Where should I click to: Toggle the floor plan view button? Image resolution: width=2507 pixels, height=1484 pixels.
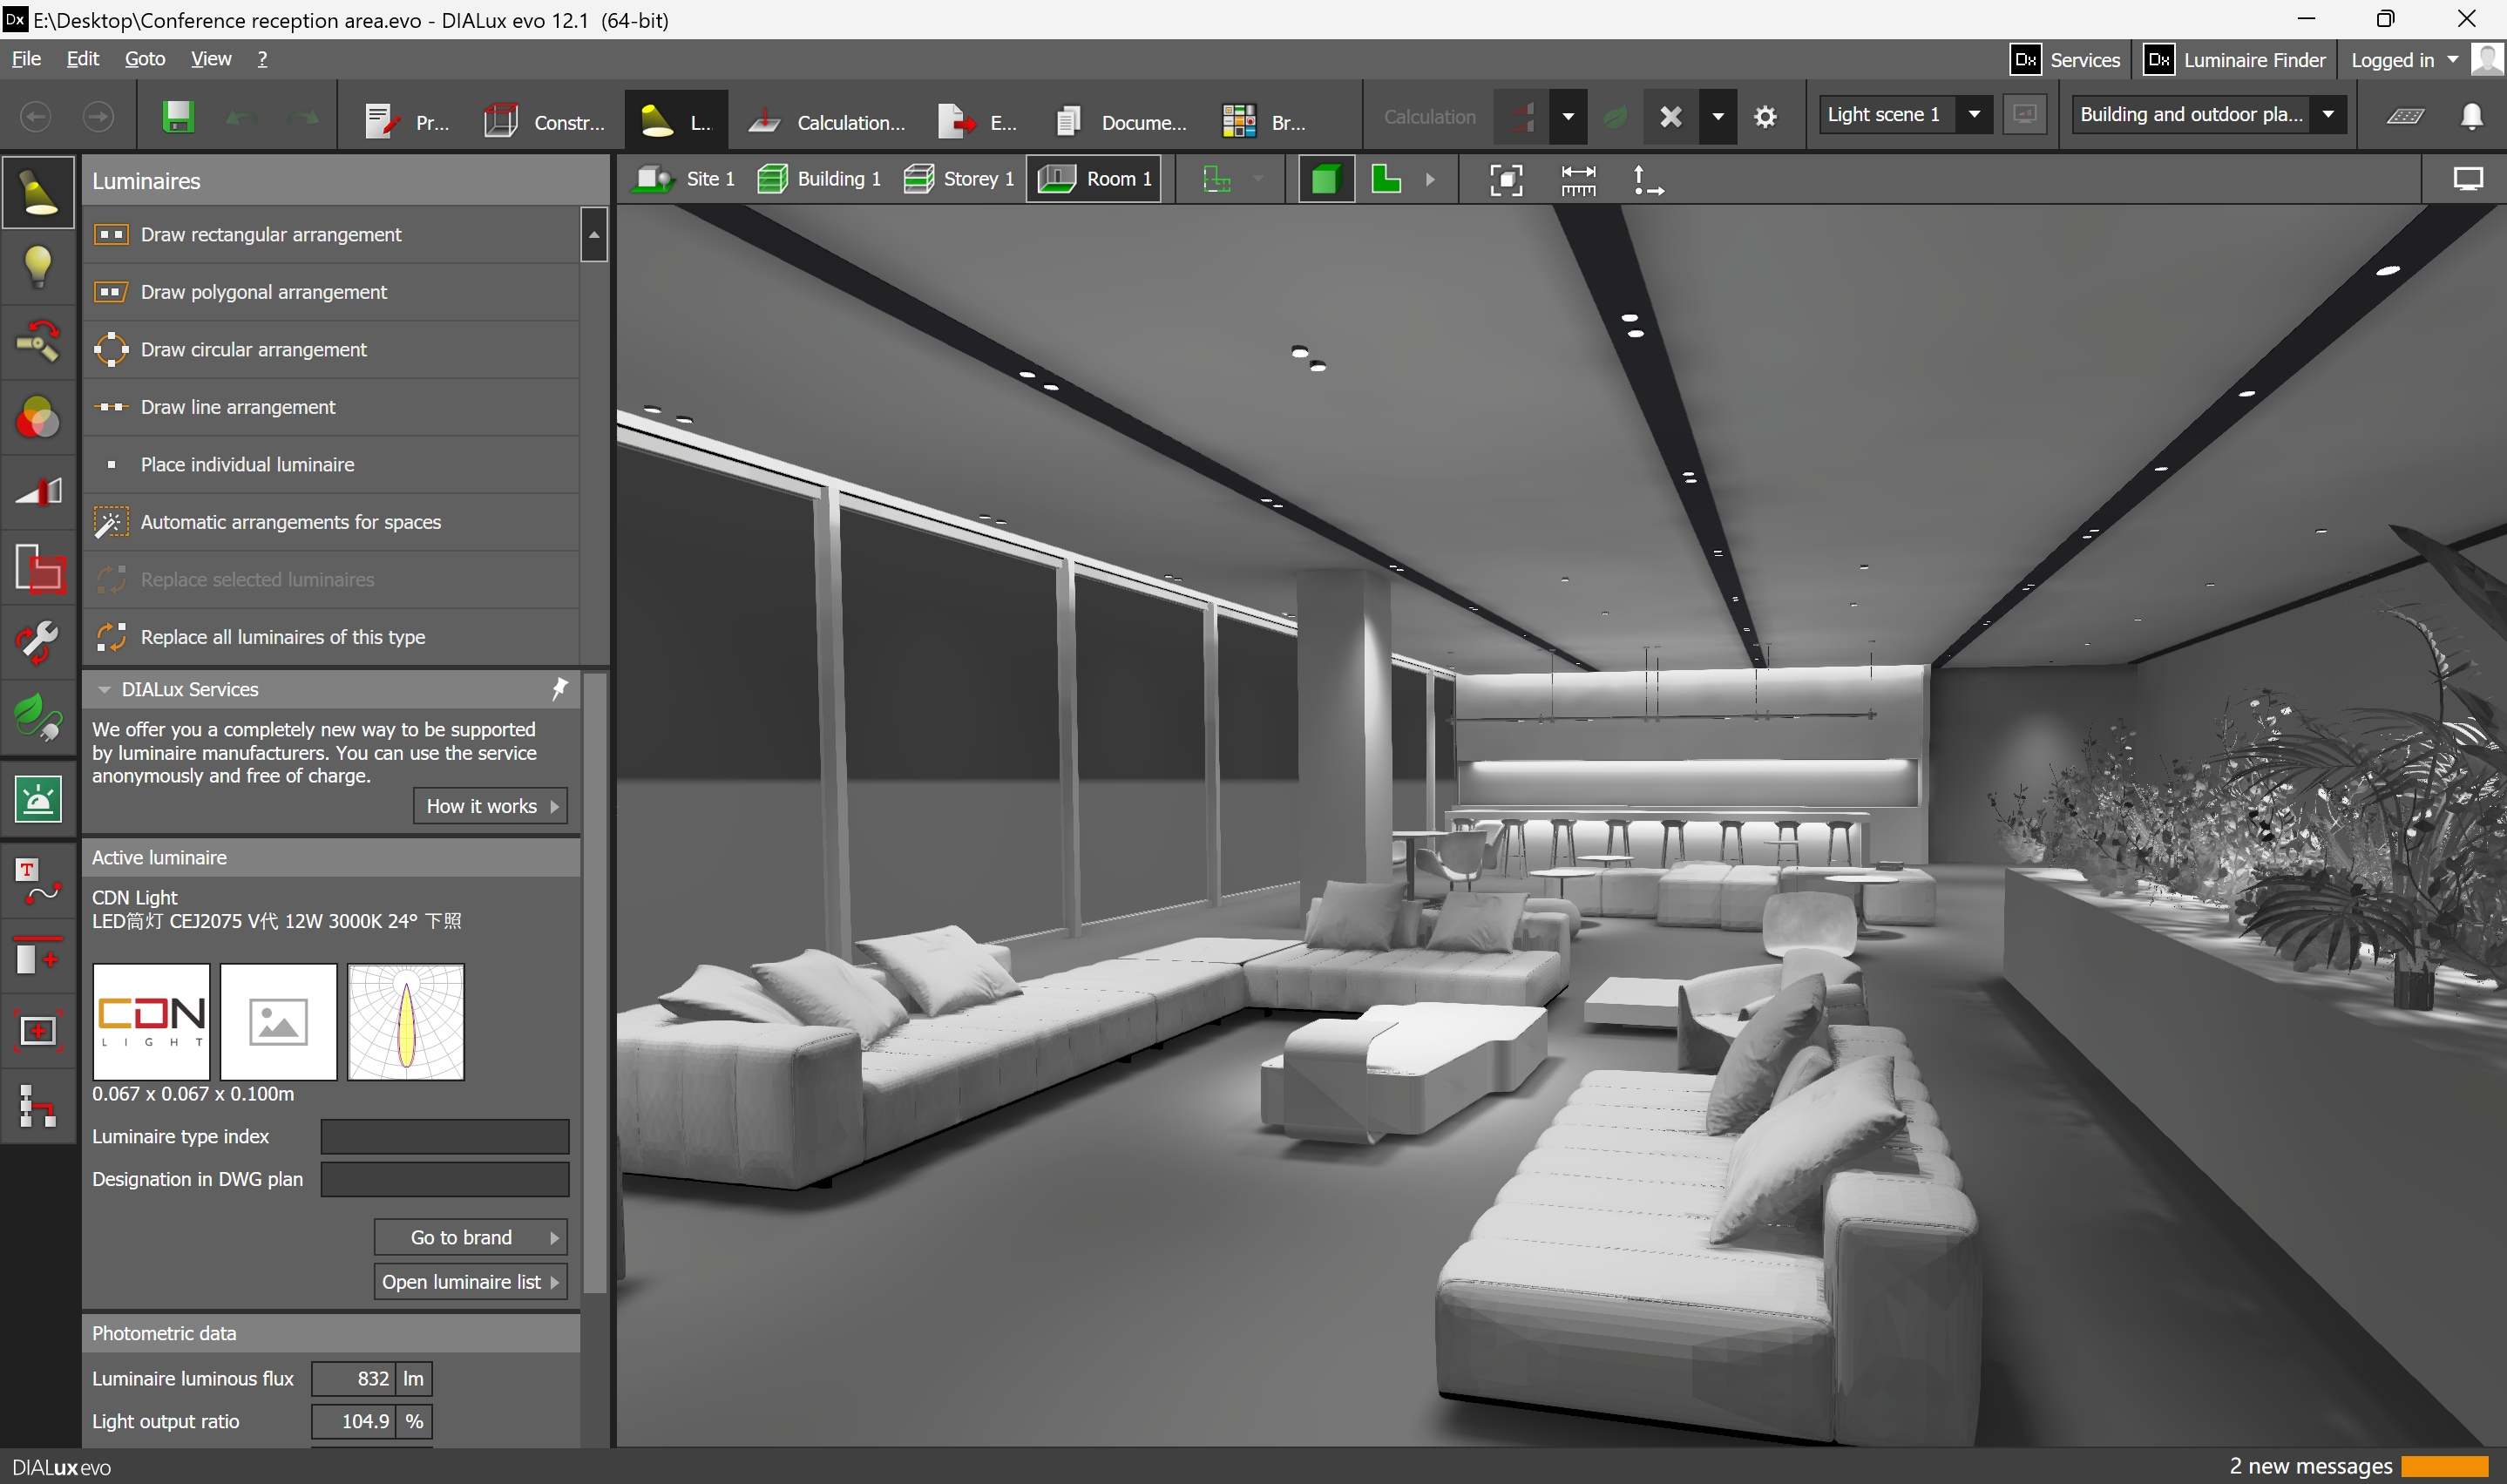1386,180
